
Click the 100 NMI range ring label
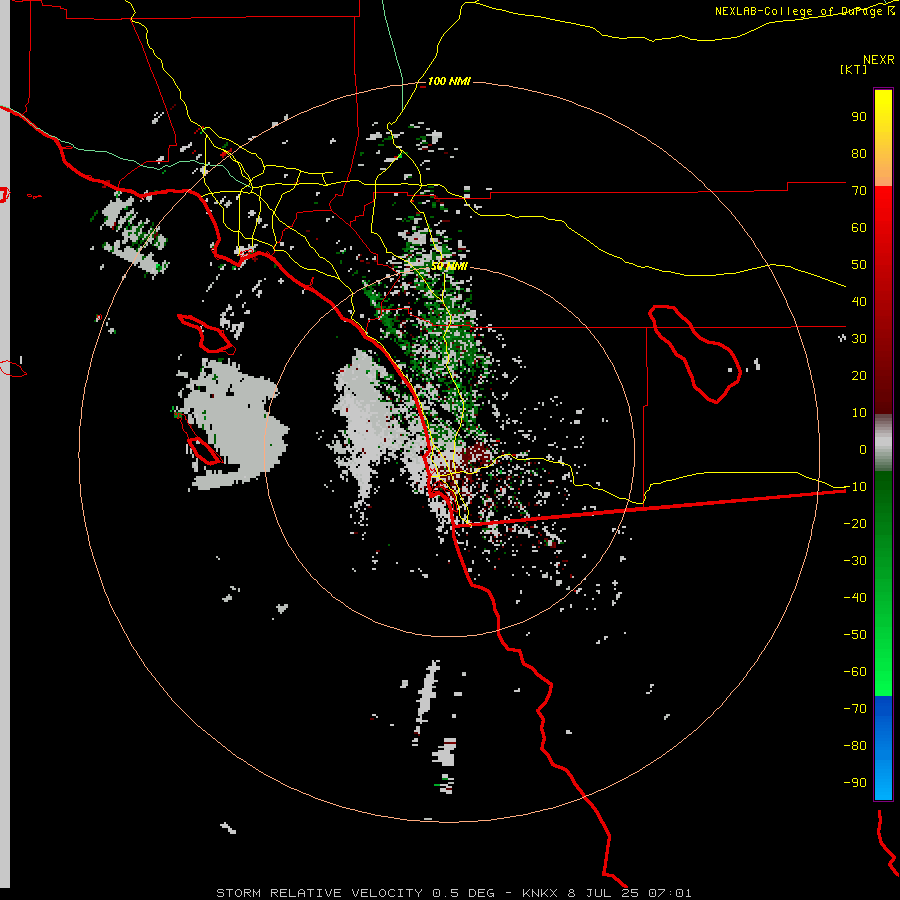(449, 82)
